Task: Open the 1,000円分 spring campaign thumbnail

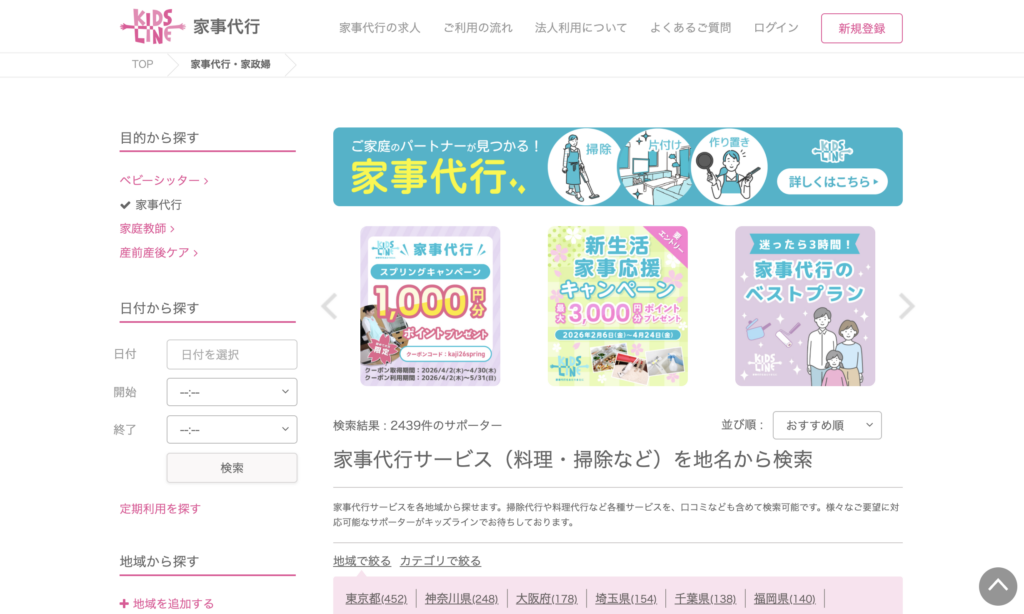Action: click(430, 306)
